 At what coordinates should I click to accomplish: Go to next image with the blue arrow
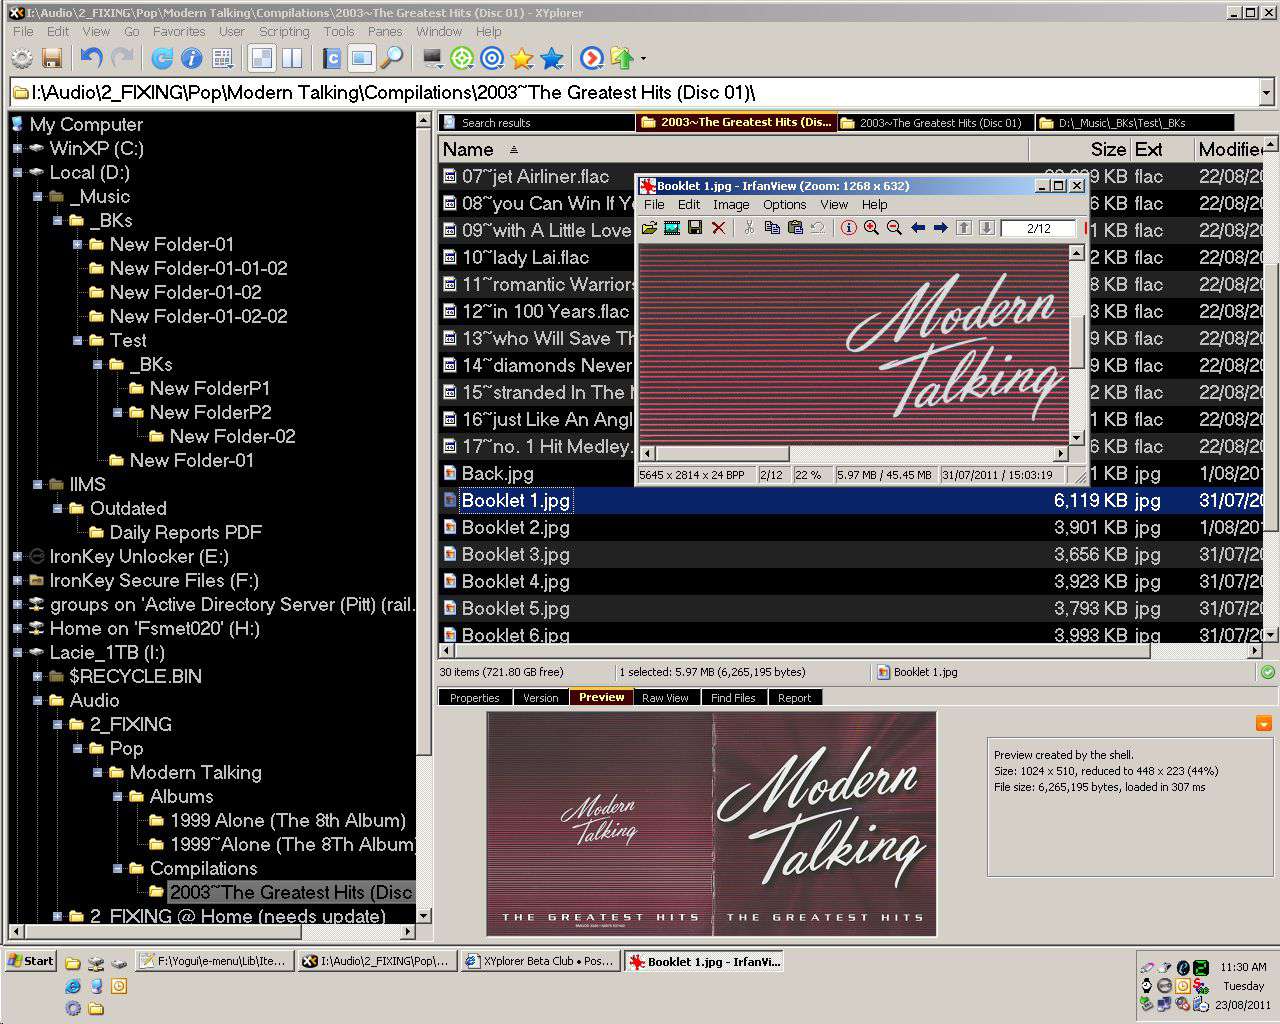tap(940, 227)
